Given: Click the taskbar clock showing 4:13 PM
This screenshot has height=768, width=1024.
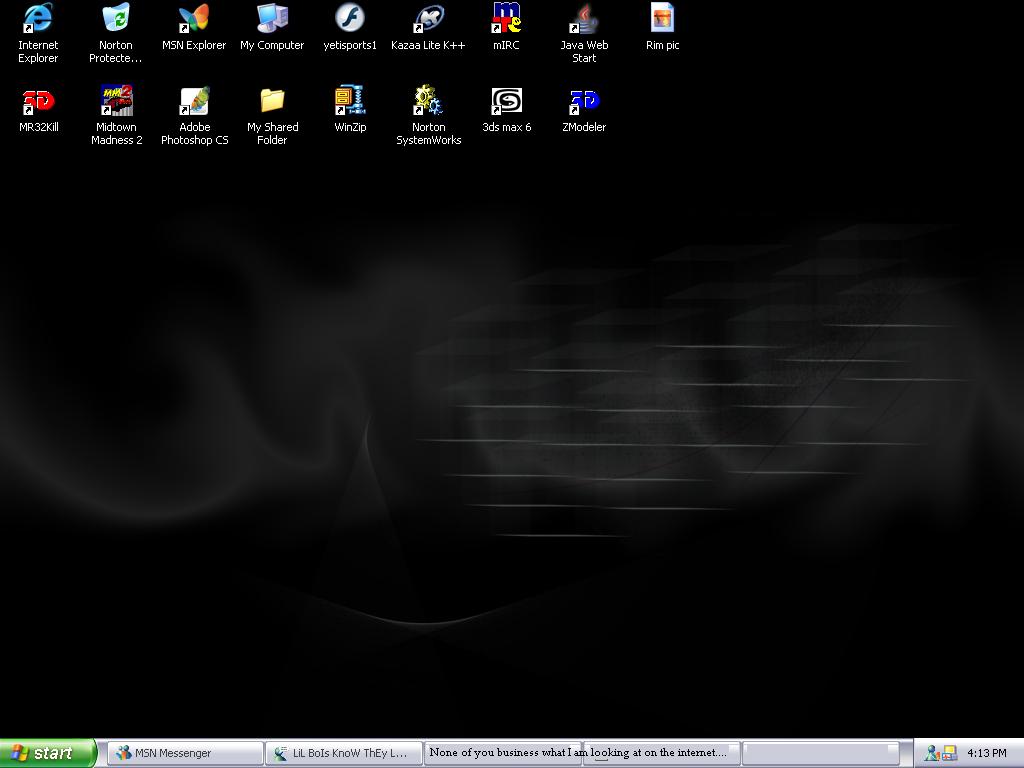Looking at the screenshot, I should tap(986, 753).
